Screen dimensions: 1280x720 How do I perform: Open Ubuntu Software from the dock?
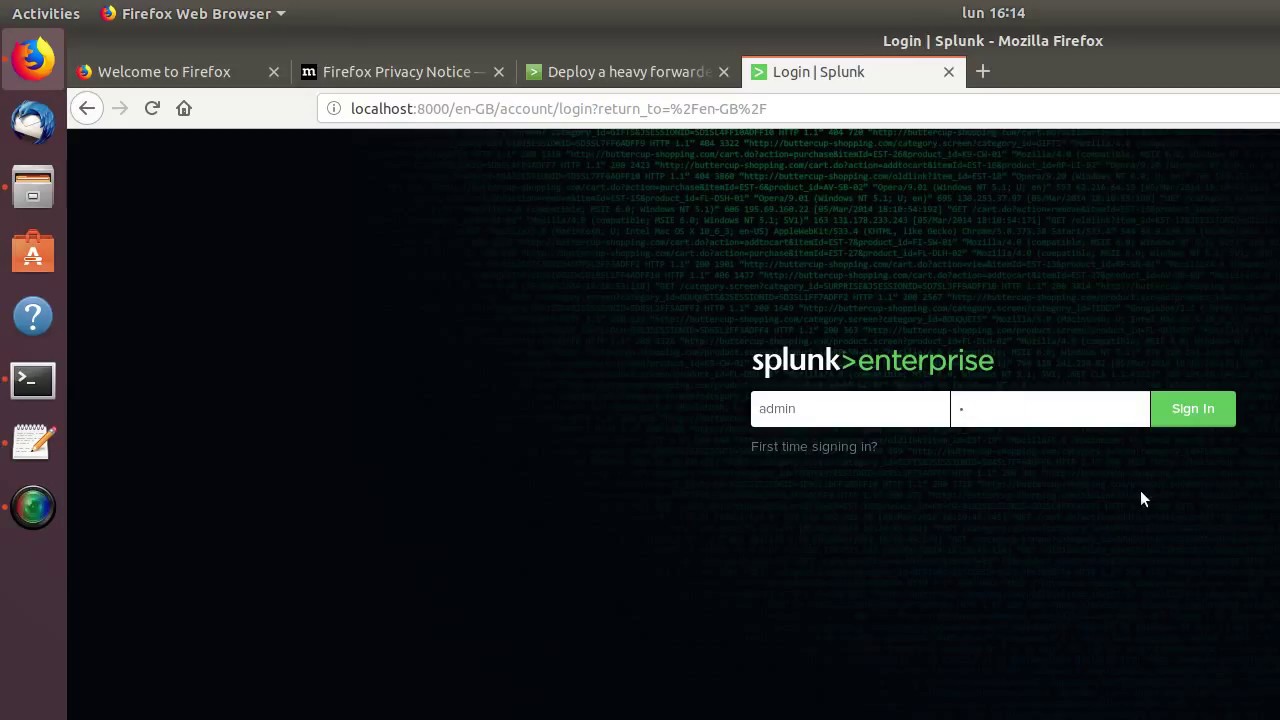[x=33, y=252]
